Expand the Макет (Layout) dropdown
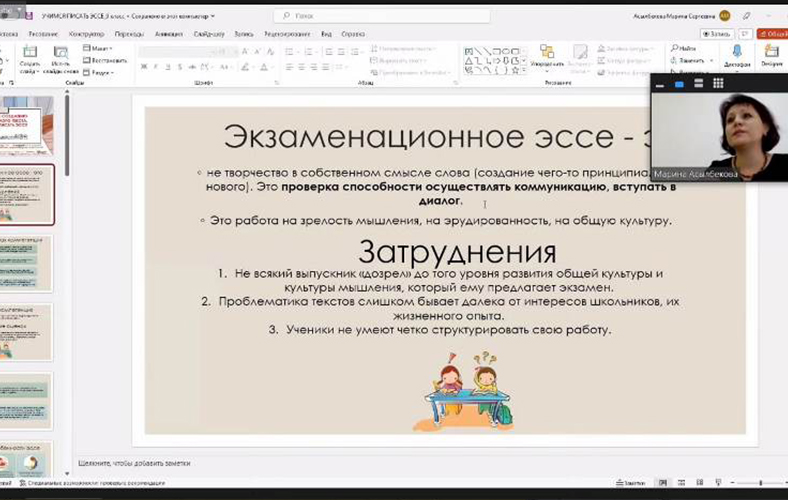This screenshot has height=500, width=788. [98, 48]
